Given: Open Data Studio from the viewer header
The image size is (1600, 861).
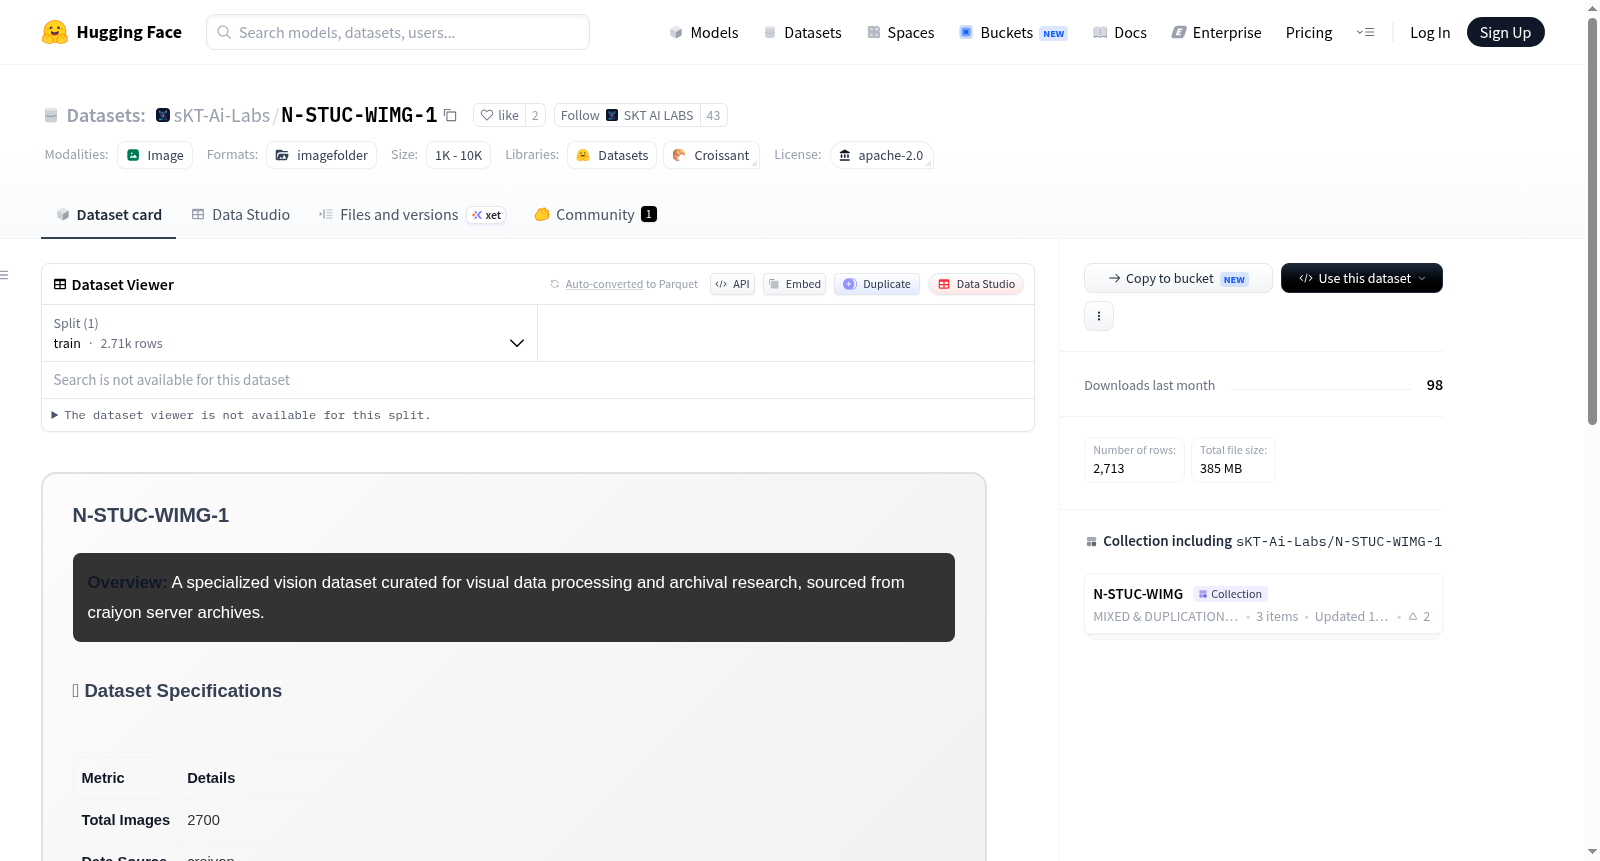Looking at the screenshot, I should tap(976, 284).
